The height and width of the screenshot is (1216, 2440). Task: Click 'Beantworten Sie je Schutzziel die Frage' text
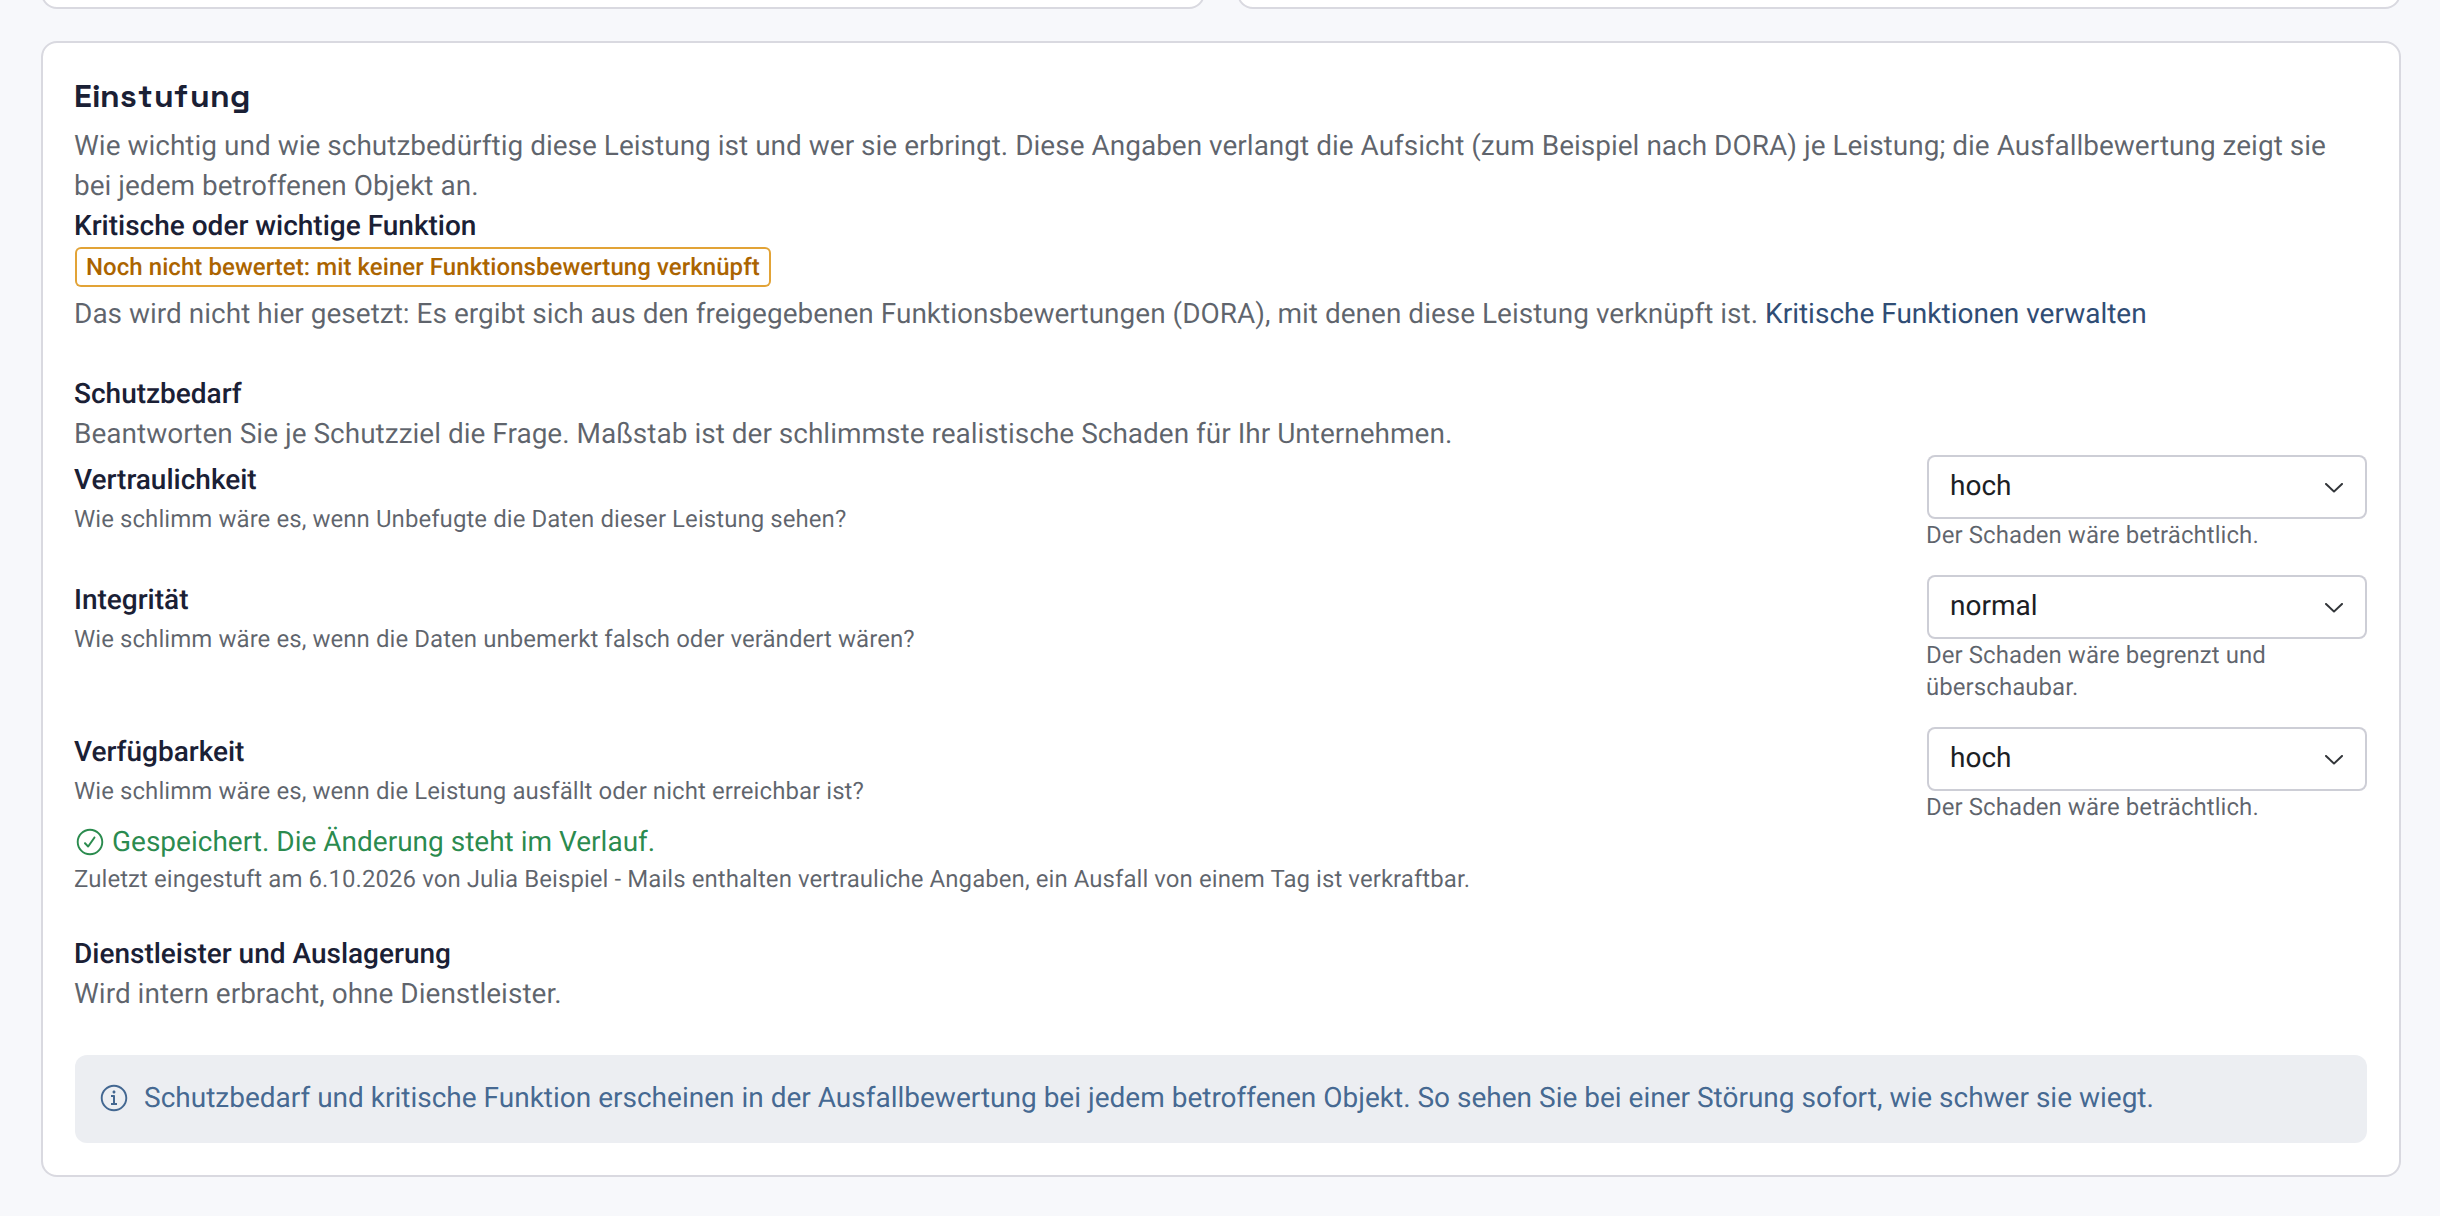763,434
